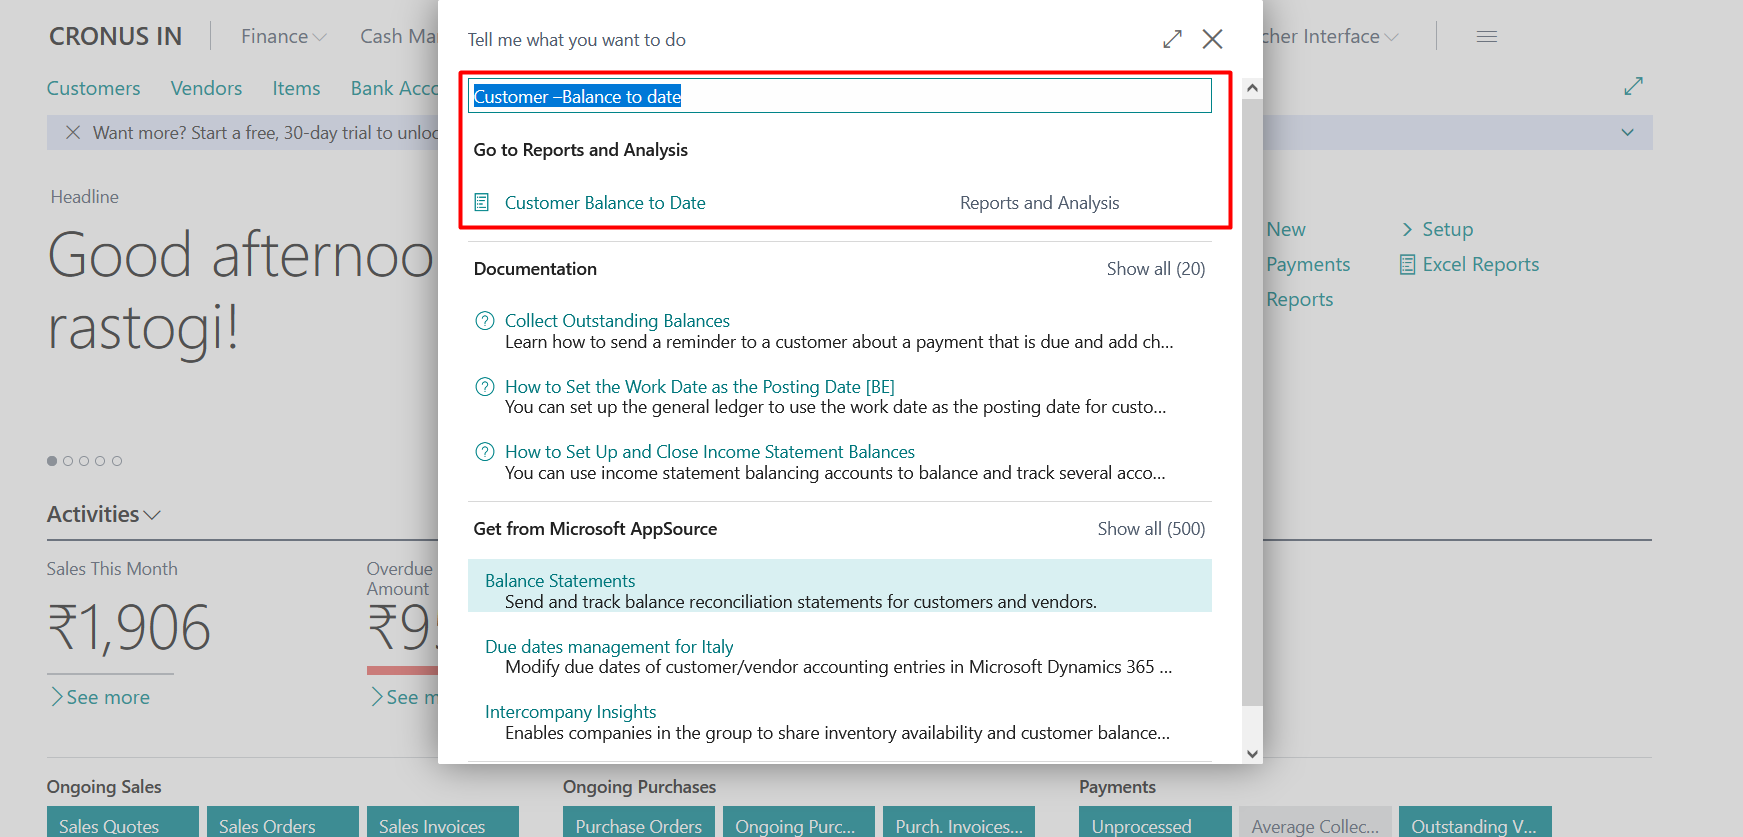Expand the Activities dropdown

click(104, 514)
